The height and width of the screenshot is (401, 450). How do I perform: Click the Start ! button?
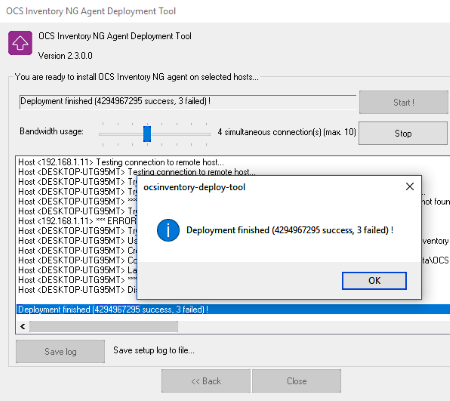[x=403, y=102]
